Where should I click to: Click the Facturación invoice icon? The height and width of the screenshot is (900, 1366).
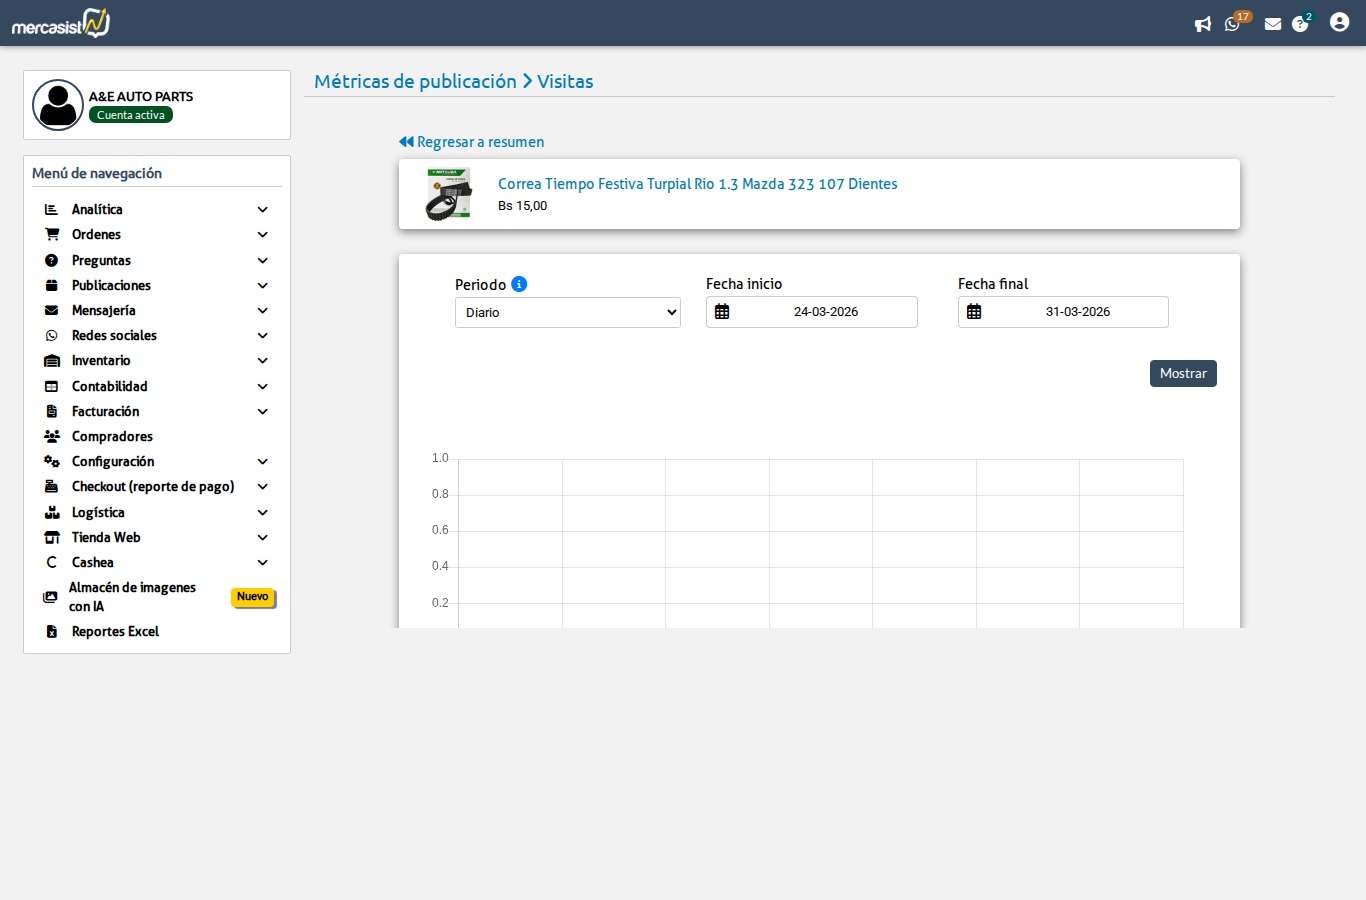(52, 411)
